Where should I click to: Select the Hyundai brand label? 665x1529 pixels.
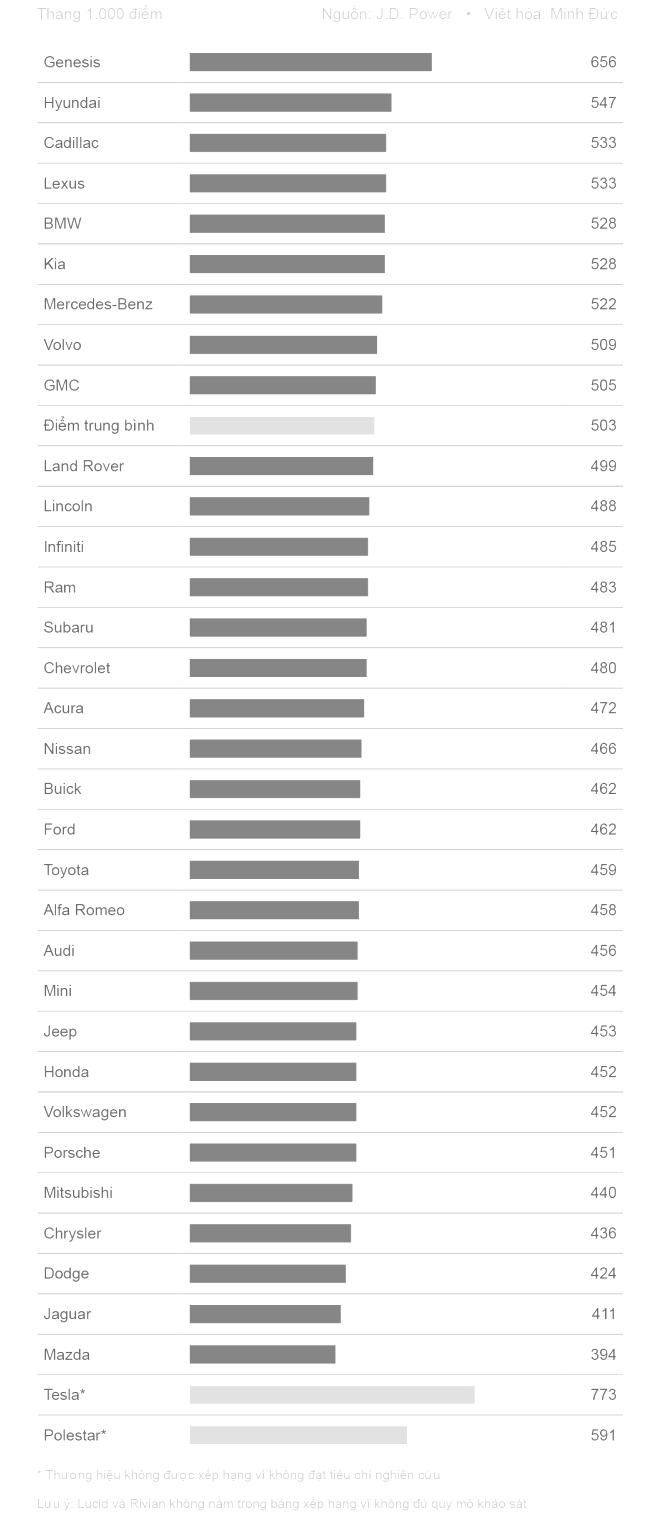pyautogui.click(x=72, y=103)
